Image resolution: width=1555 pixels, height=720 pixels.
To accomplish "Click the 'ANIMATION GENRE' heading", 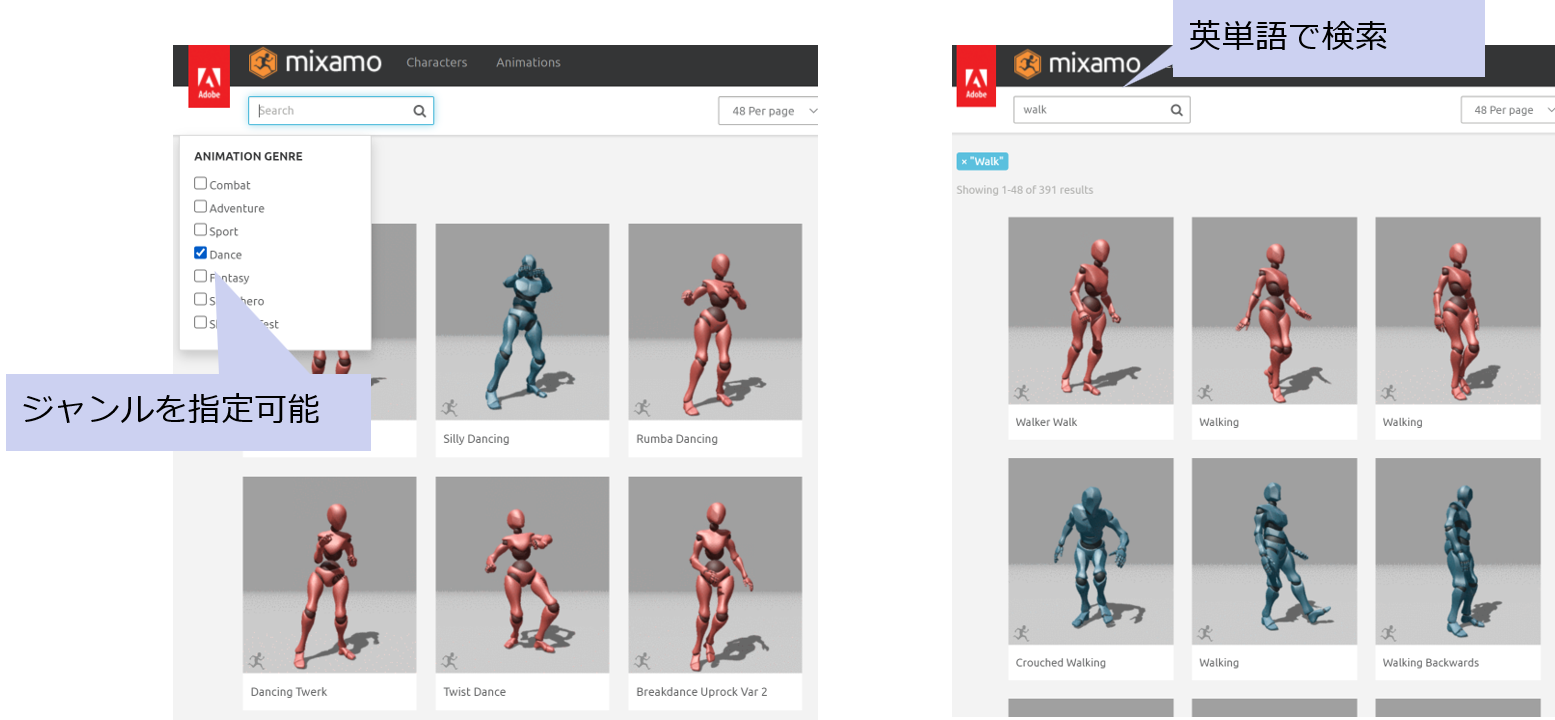I will click(x=248, y=157).
